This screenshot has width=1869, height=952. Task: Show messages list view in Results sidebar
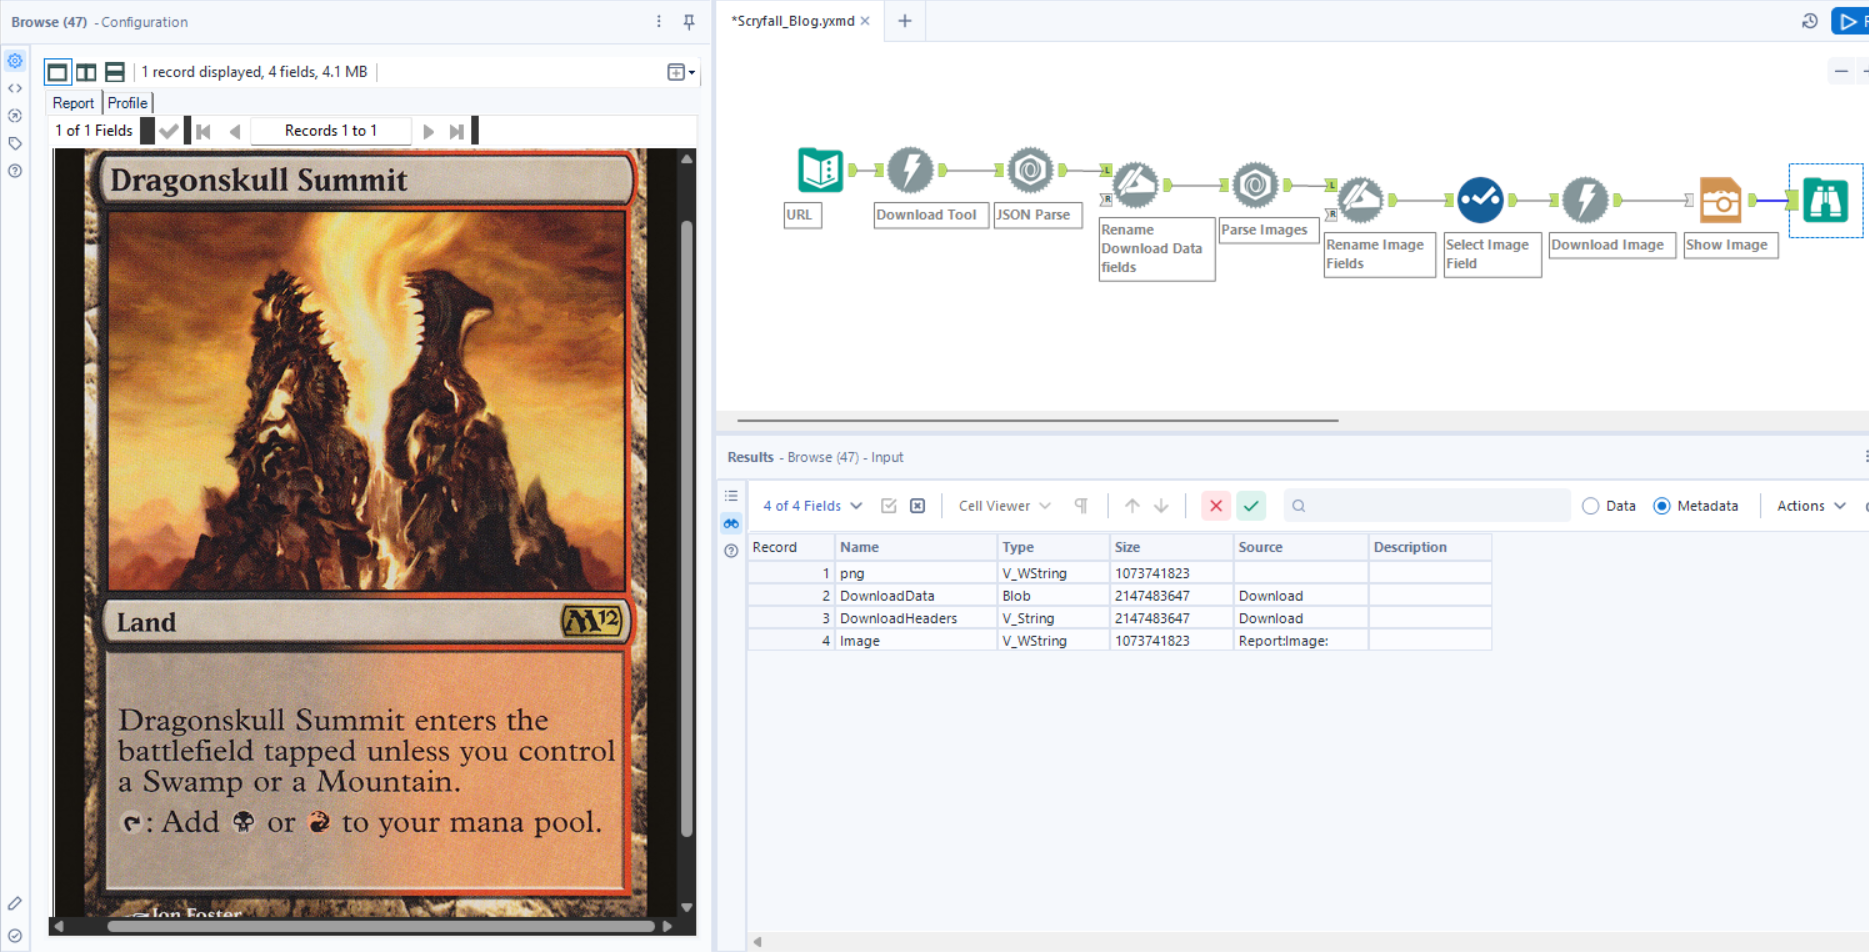pos(732,496)
